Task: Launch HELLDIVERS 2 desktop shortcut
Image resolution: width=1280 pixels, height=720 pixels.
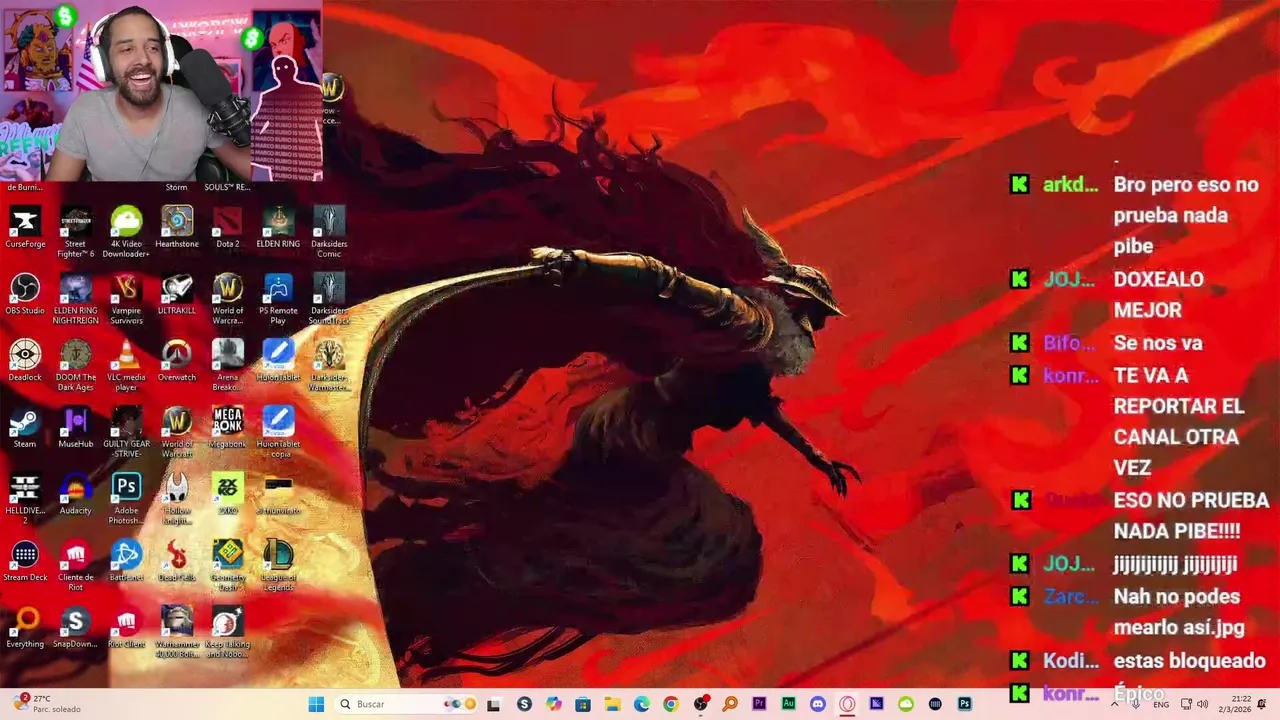Action: pyautogui.click(x=25, y=500)
